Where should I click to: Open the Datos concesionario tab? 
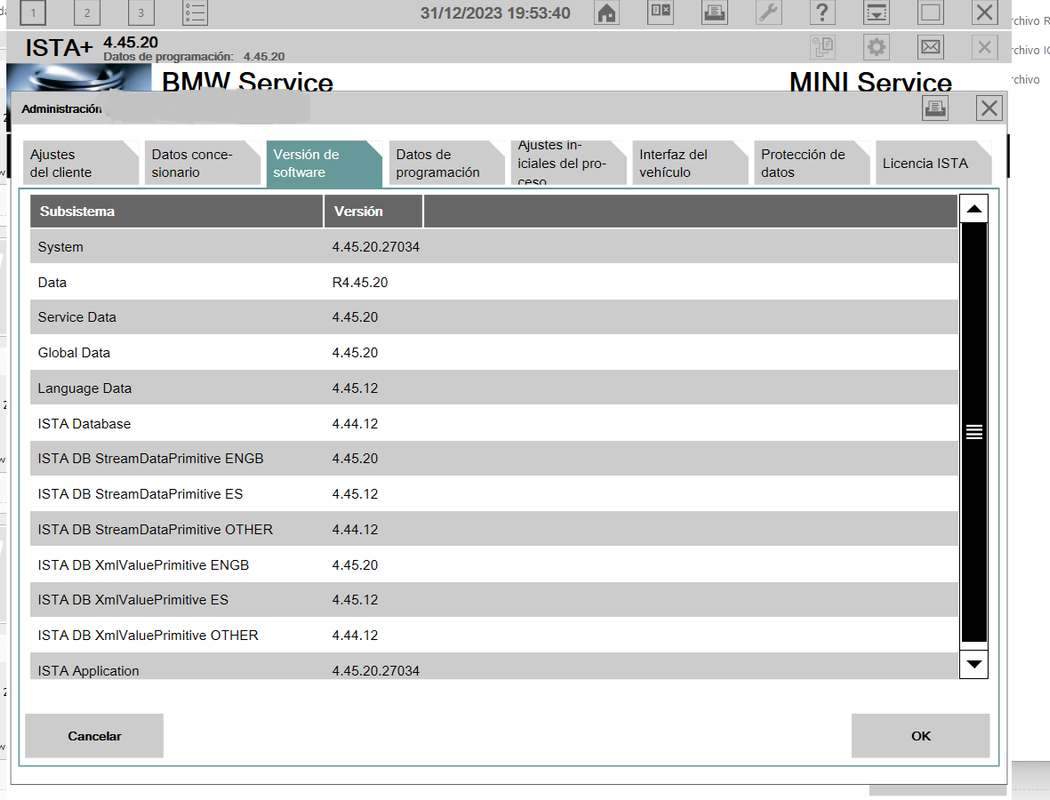[x=202, y=163]
